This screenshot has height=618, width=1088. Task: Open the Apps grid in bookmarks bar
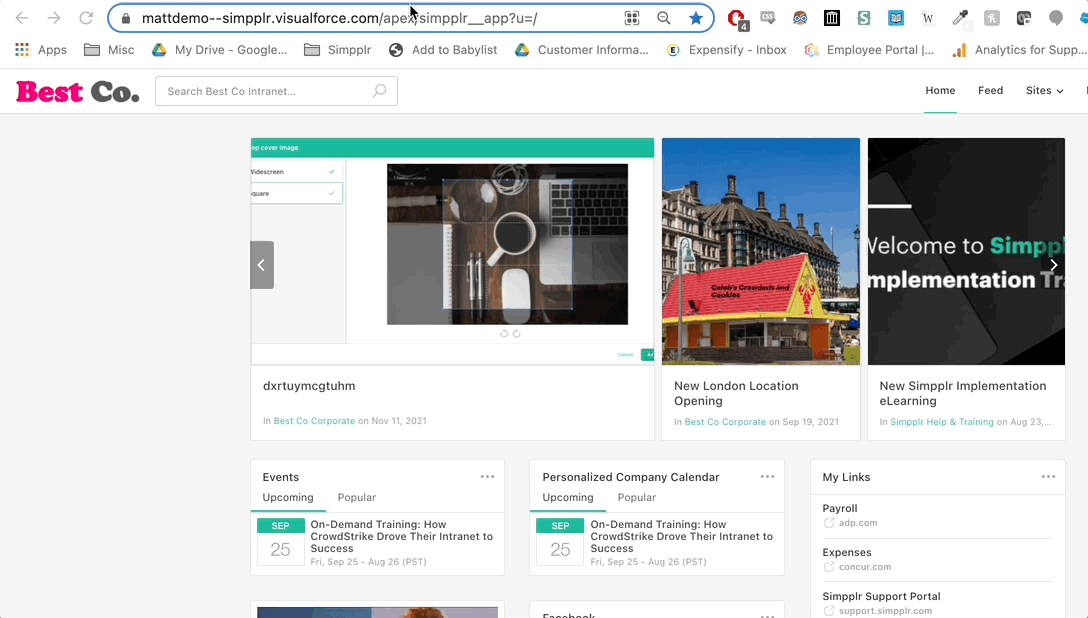tap(41, 50)
